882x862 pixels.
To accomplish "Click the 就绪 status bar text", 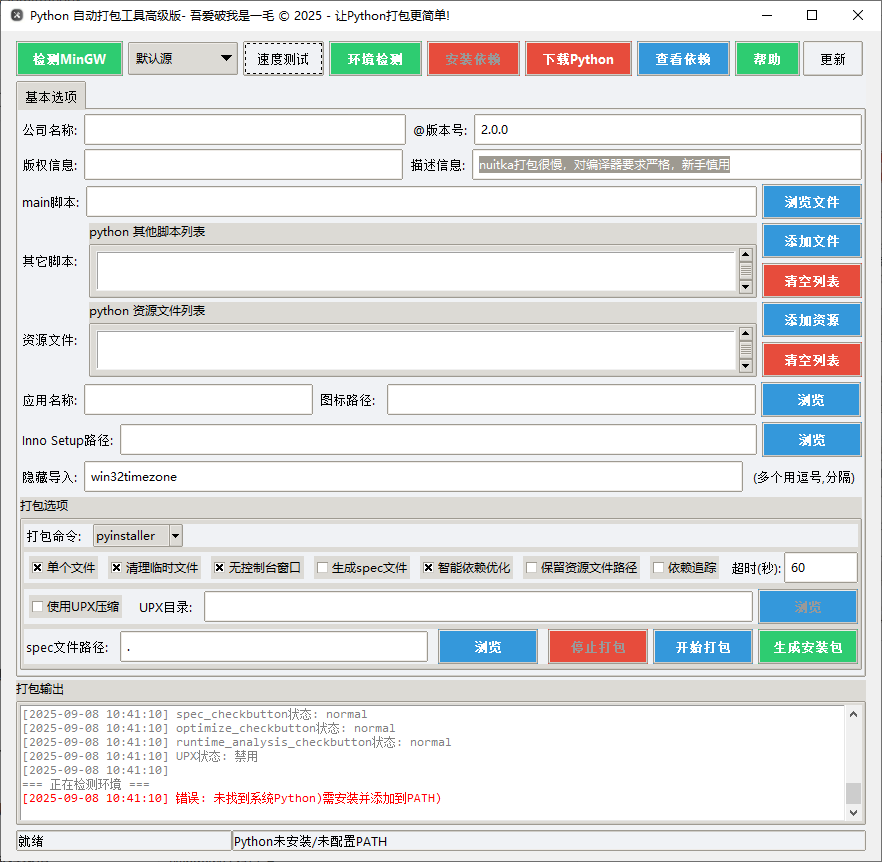I will click(x=30, y=841).
